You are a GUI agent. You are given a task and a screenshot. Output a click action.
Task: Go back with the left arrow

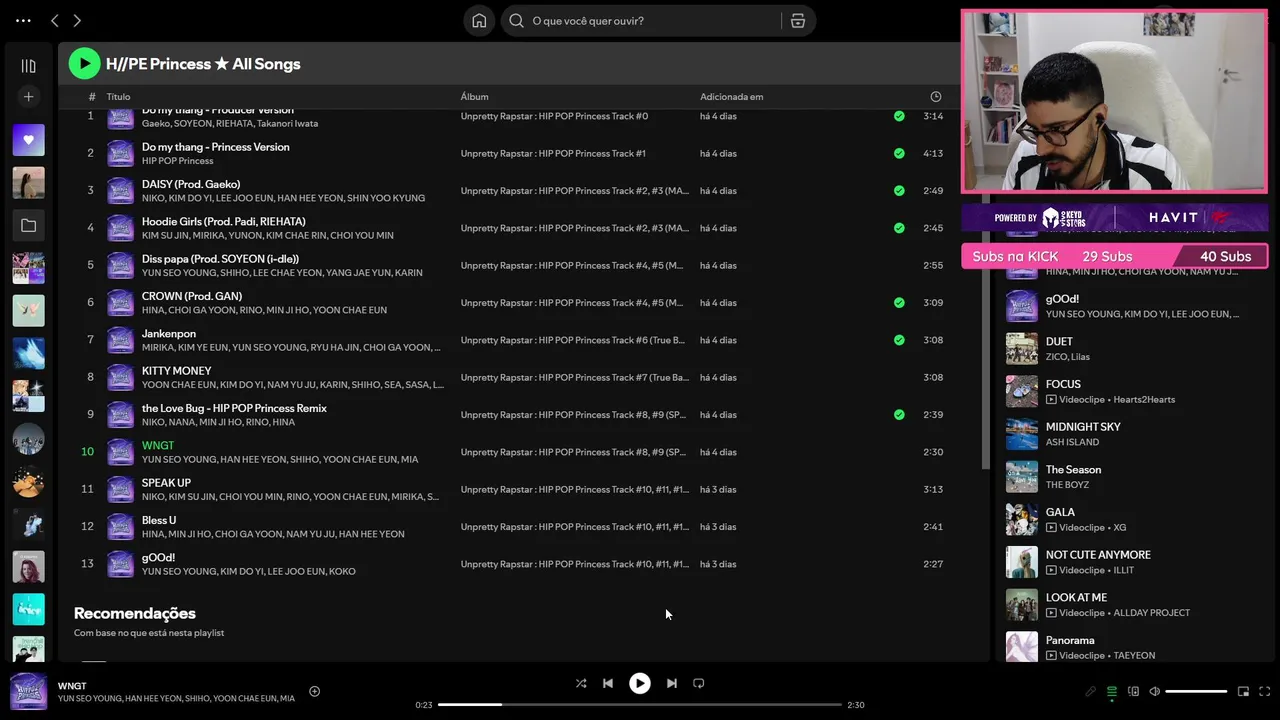tap(55, 21)
